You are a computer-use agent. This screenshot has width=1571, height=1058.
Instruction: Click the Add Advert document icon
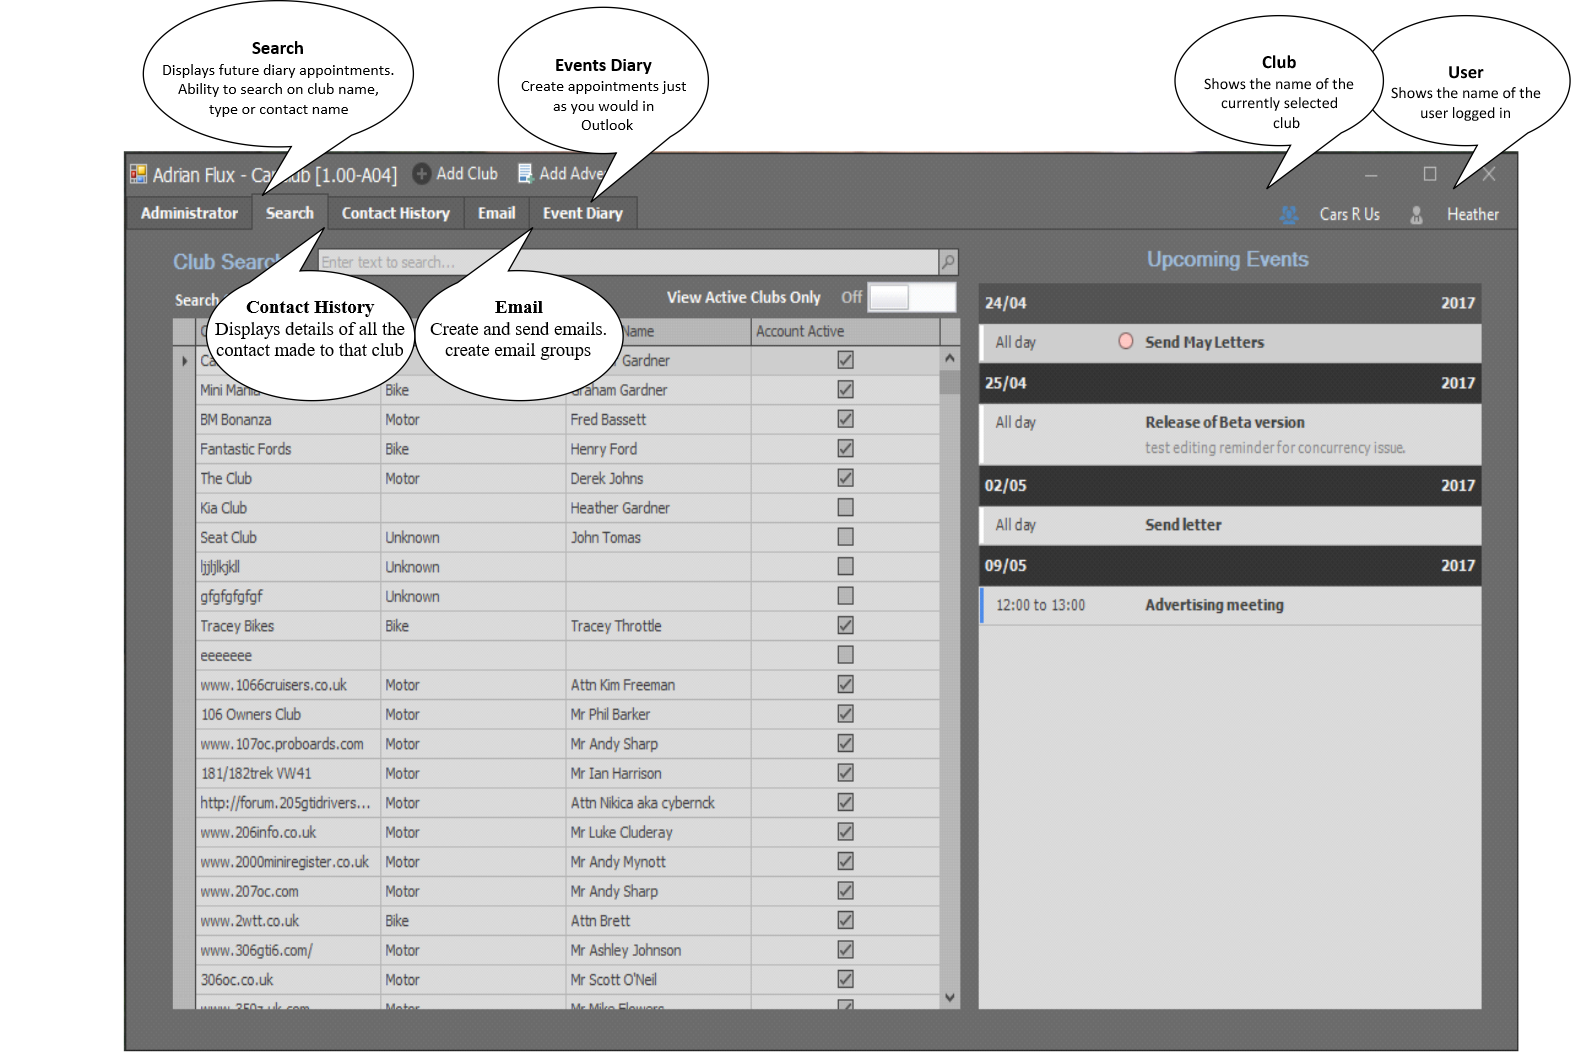(x=525, y=174)
